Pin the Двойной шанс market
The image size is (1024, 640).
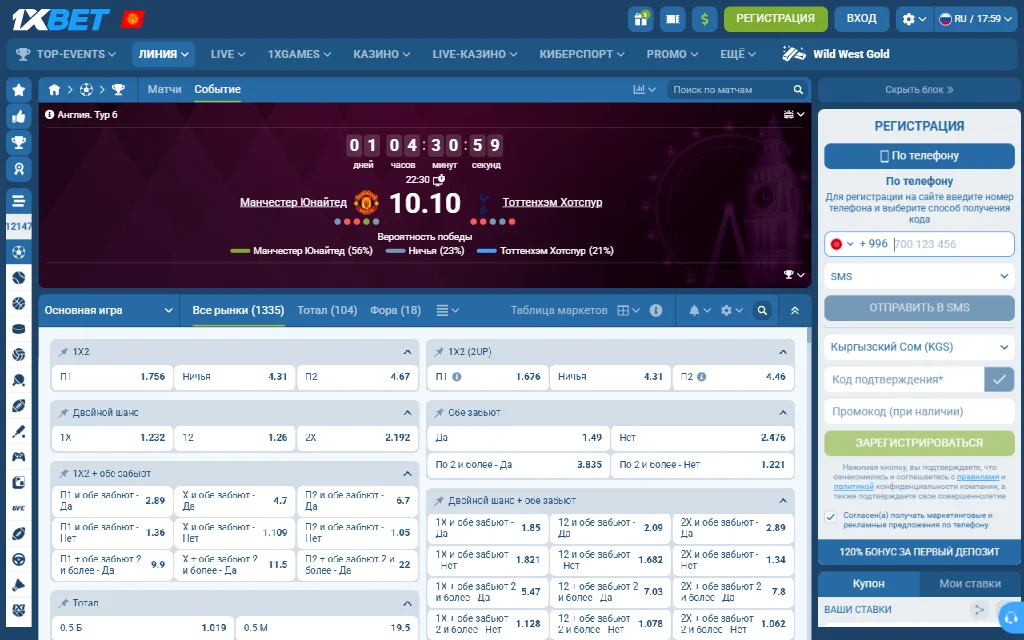click(x=63, y=413)
